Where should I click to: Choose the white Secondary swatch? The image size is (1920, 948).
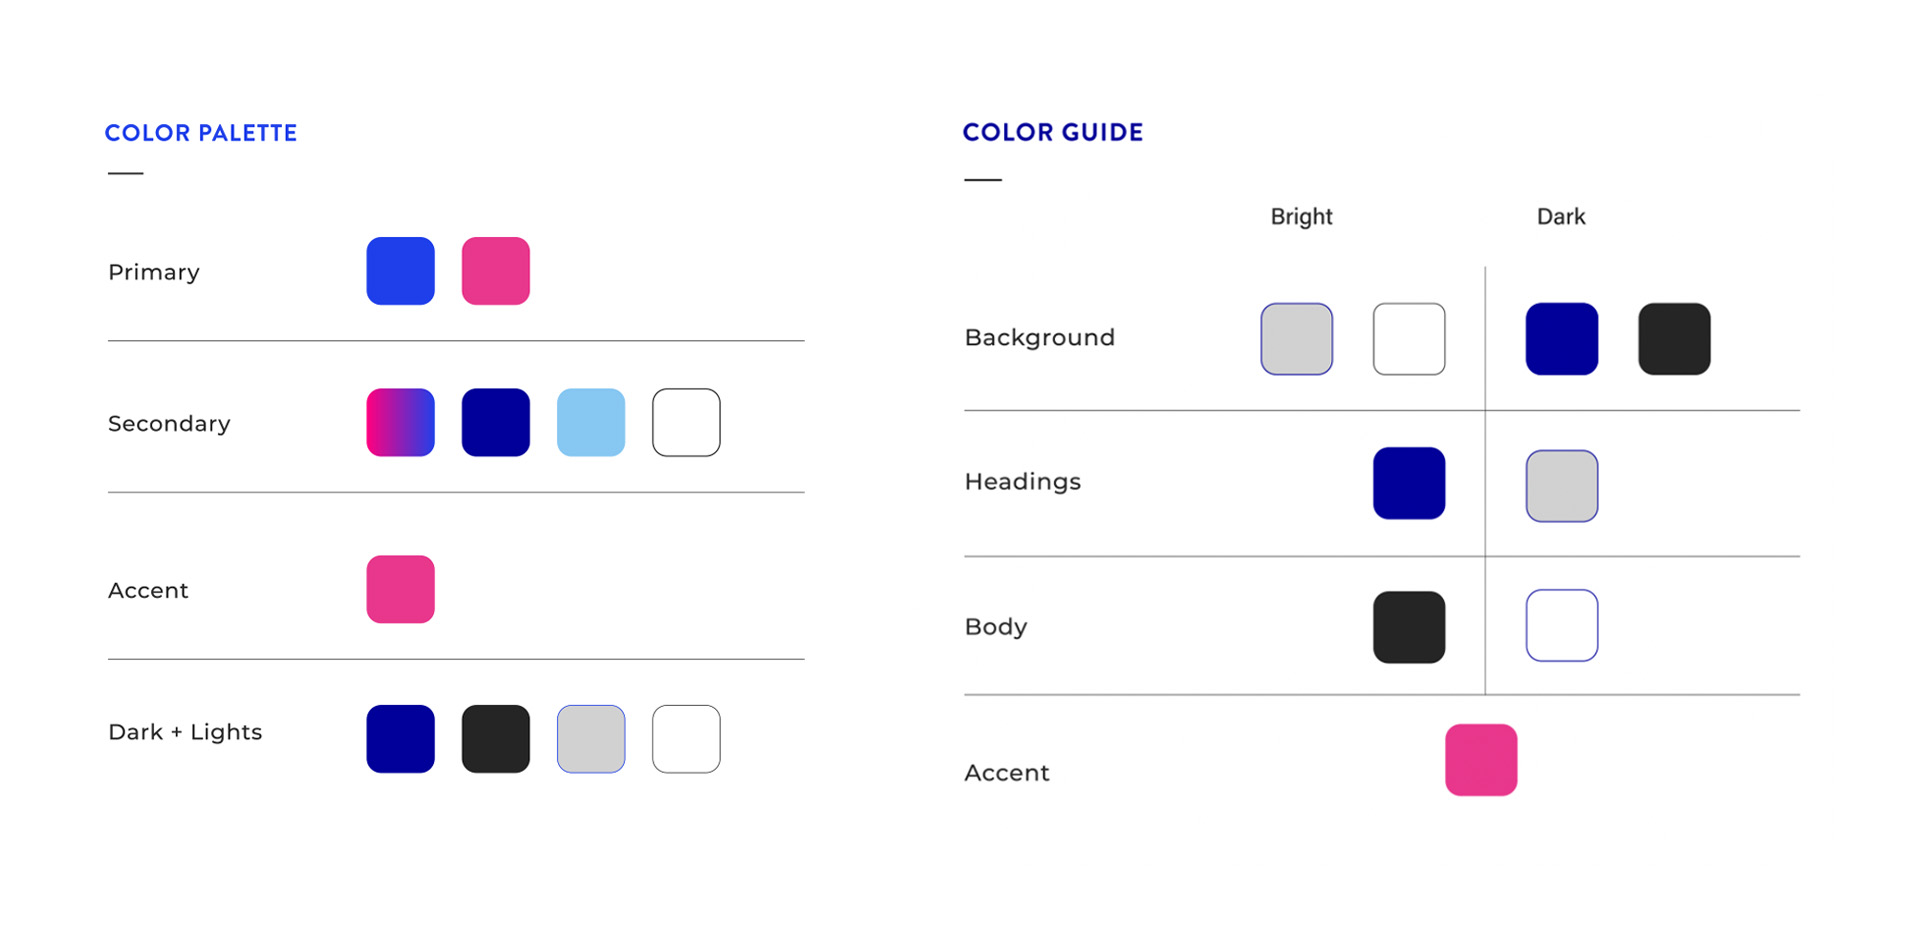click(x=686, y=422)
